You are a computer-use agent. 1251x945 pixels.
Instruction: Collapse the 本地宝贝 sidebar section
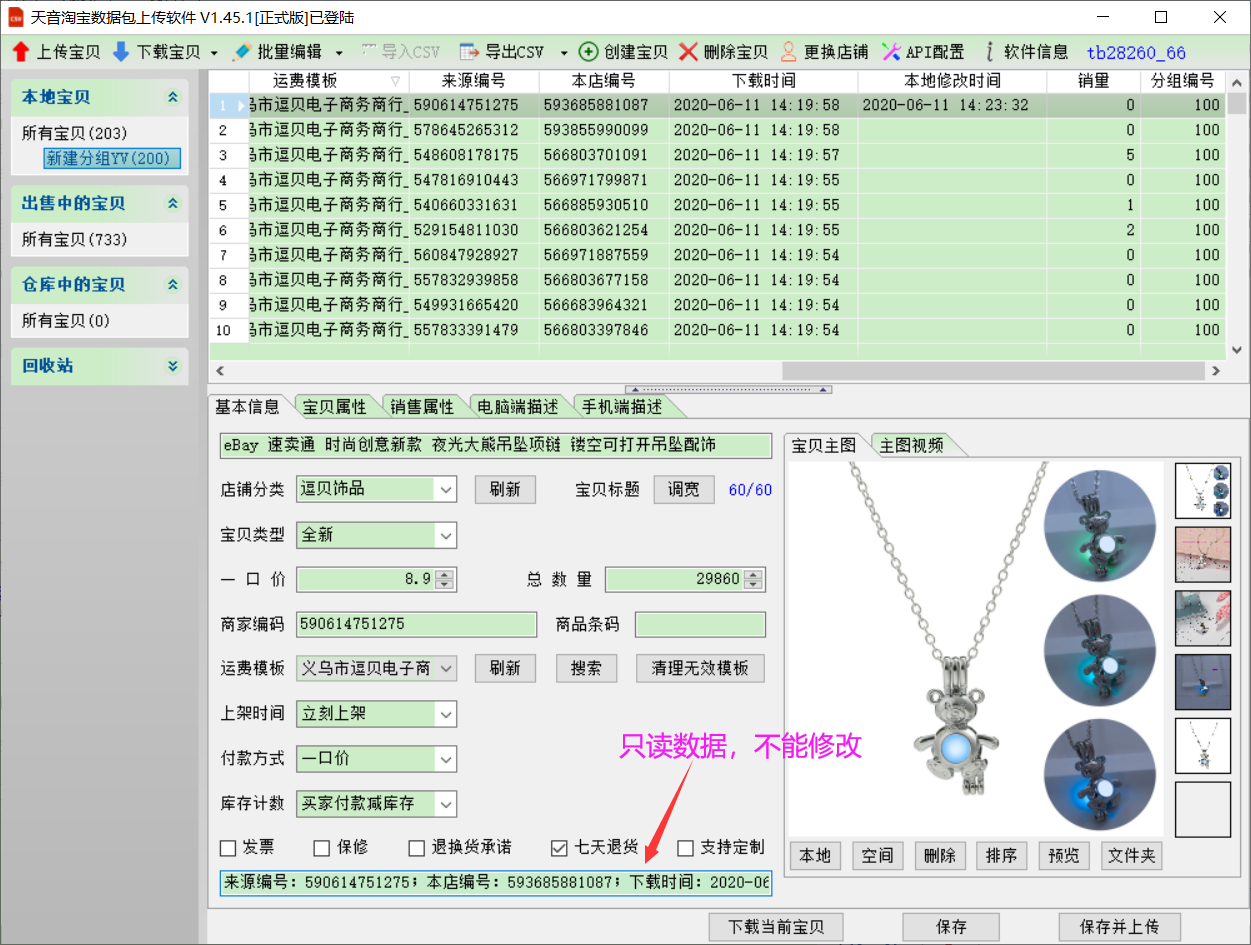pos(172,97)
